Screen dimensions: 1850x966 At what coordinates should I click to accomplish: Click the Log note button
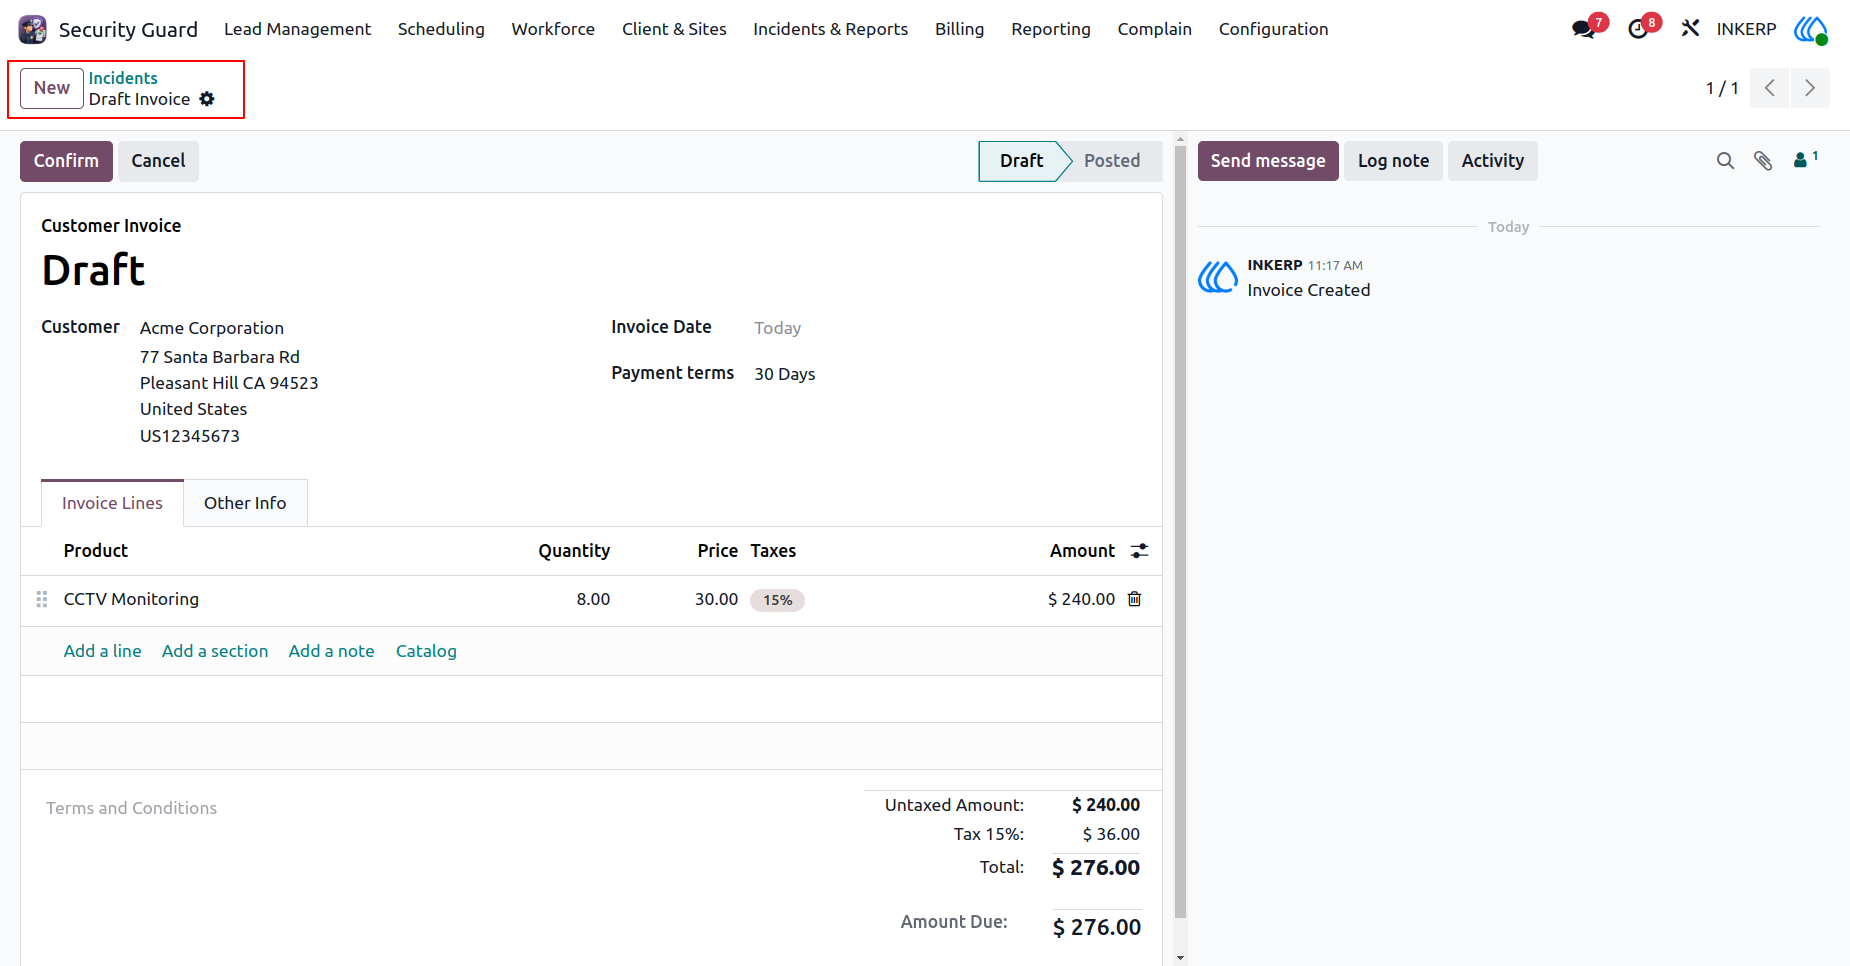pos(1393,161)
